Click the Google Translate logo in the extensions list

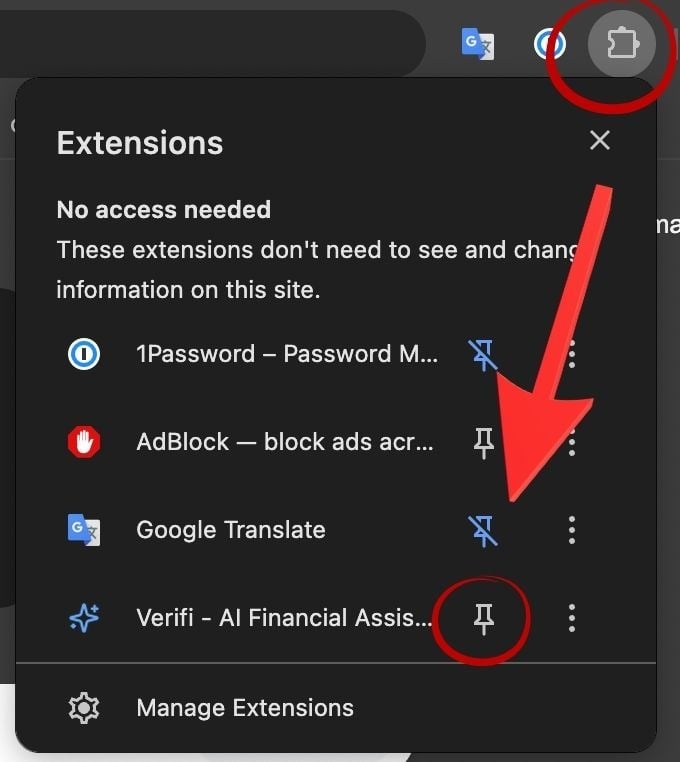(84, 530)
